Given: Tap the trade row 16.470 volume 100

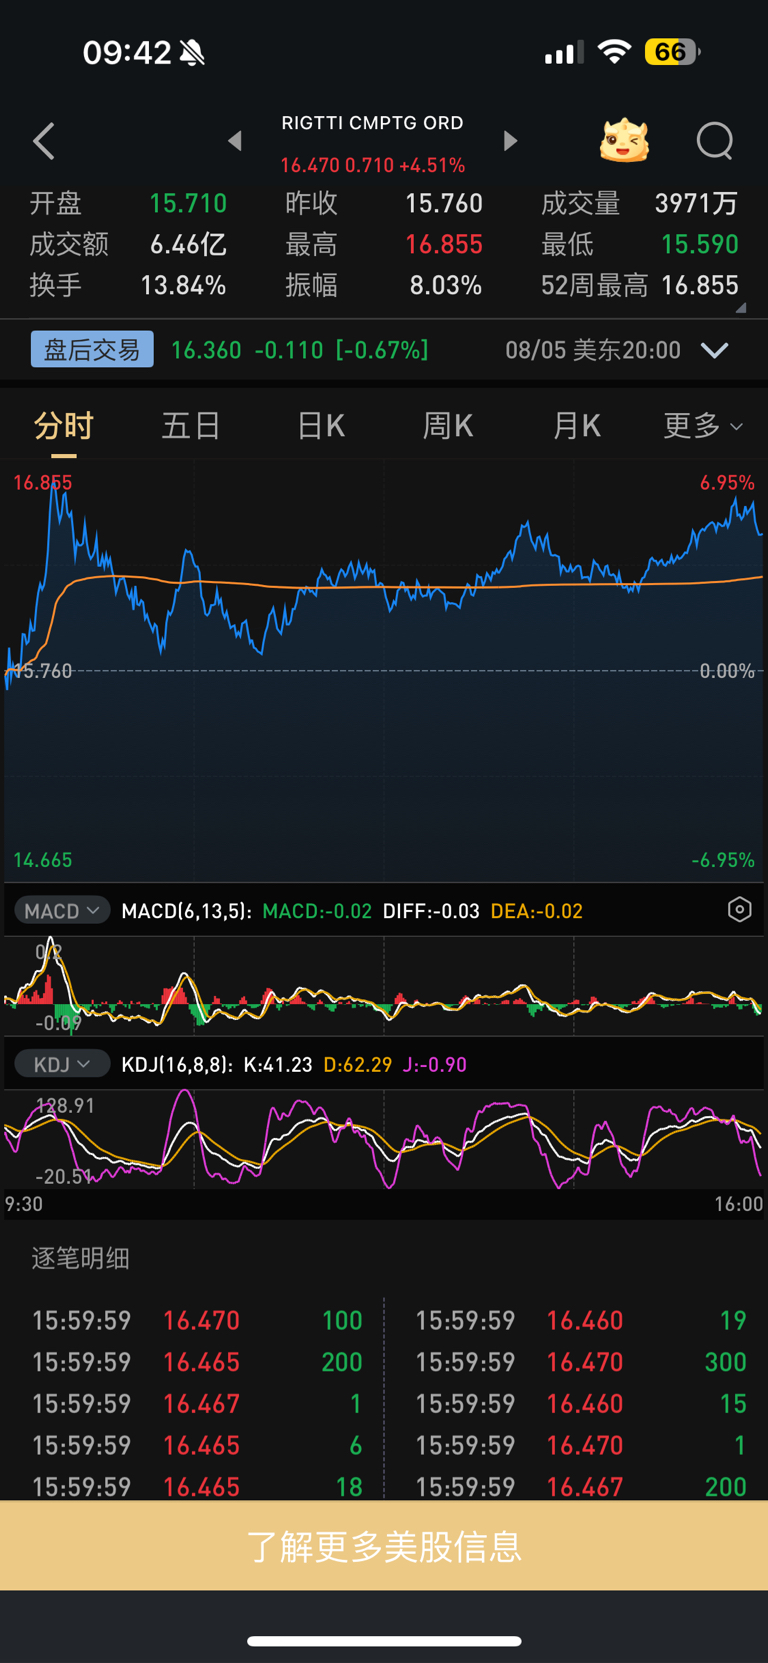Looking at the screenshot, I should pos(197,1320).
